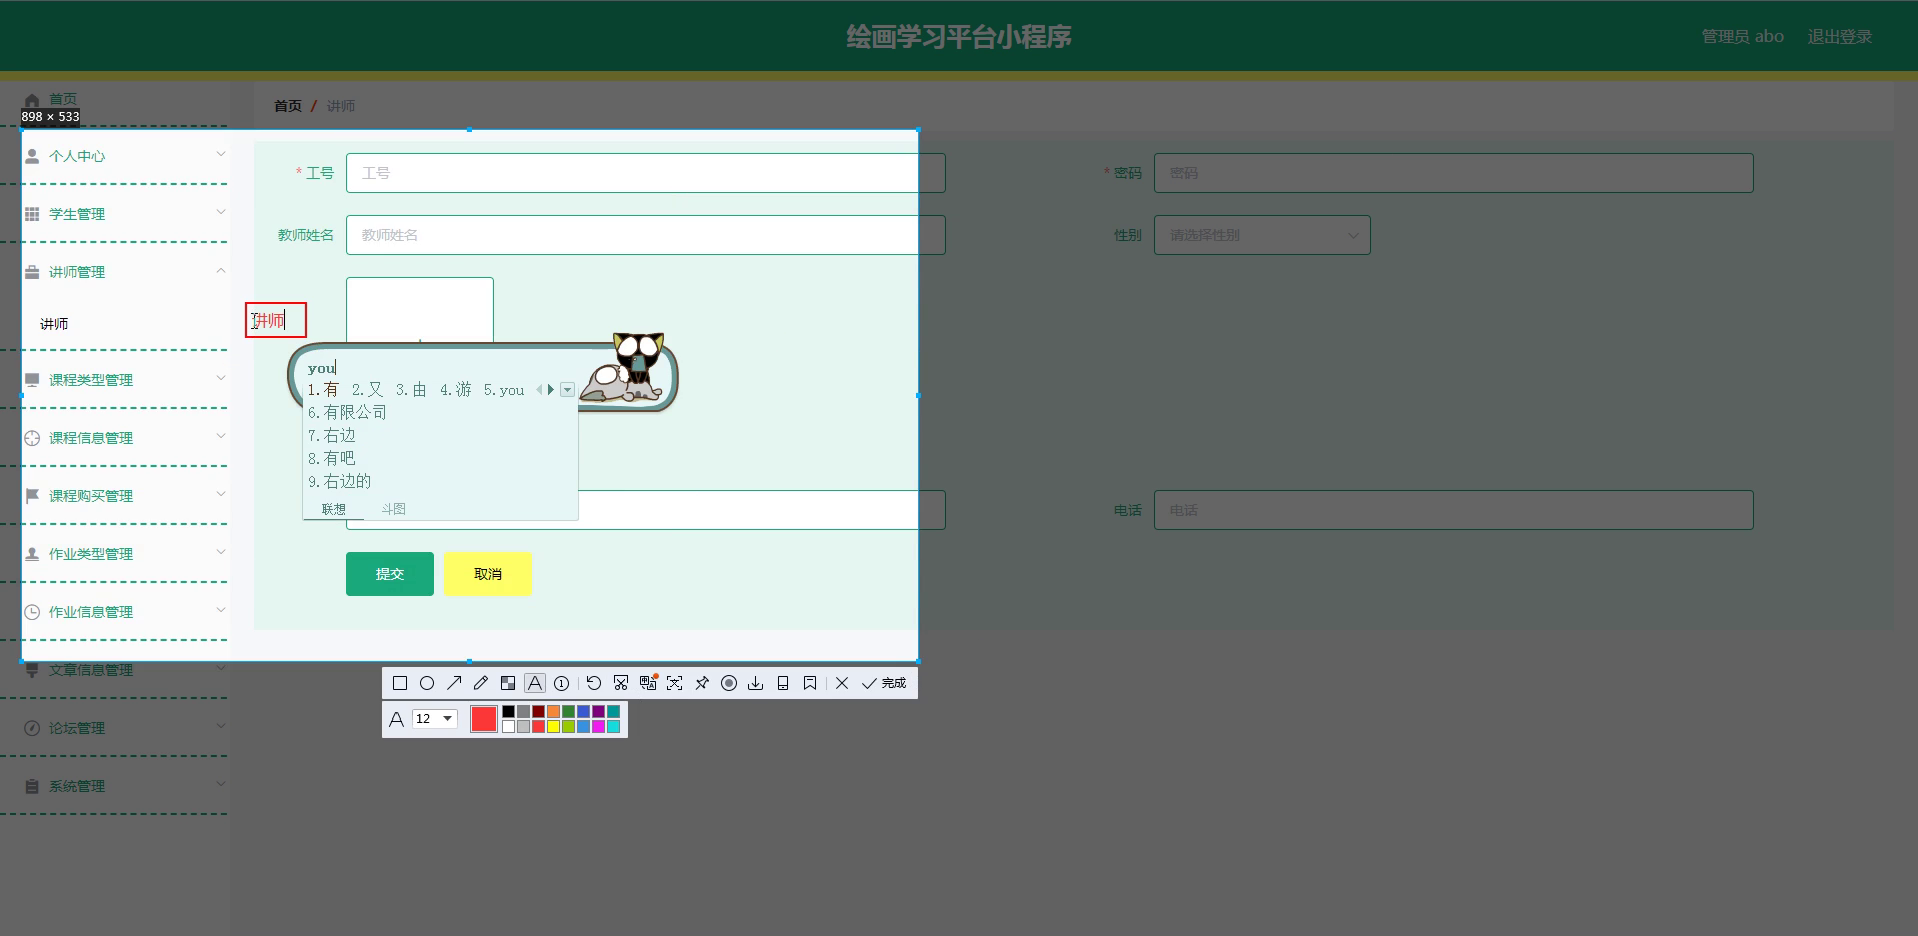The width and height of the screenshot is (1918, 936).
Task: Click the 首页 home icon in sidebar
Action: 32,100
